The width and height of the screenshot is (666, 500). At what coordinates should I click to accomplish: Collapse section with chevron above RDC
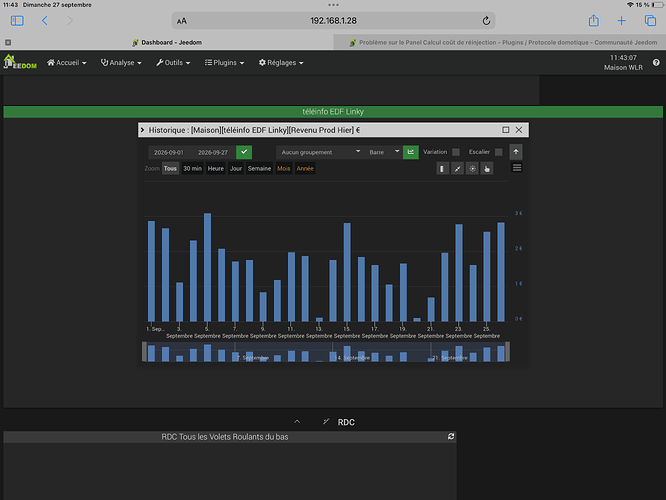tap(297, 422)
